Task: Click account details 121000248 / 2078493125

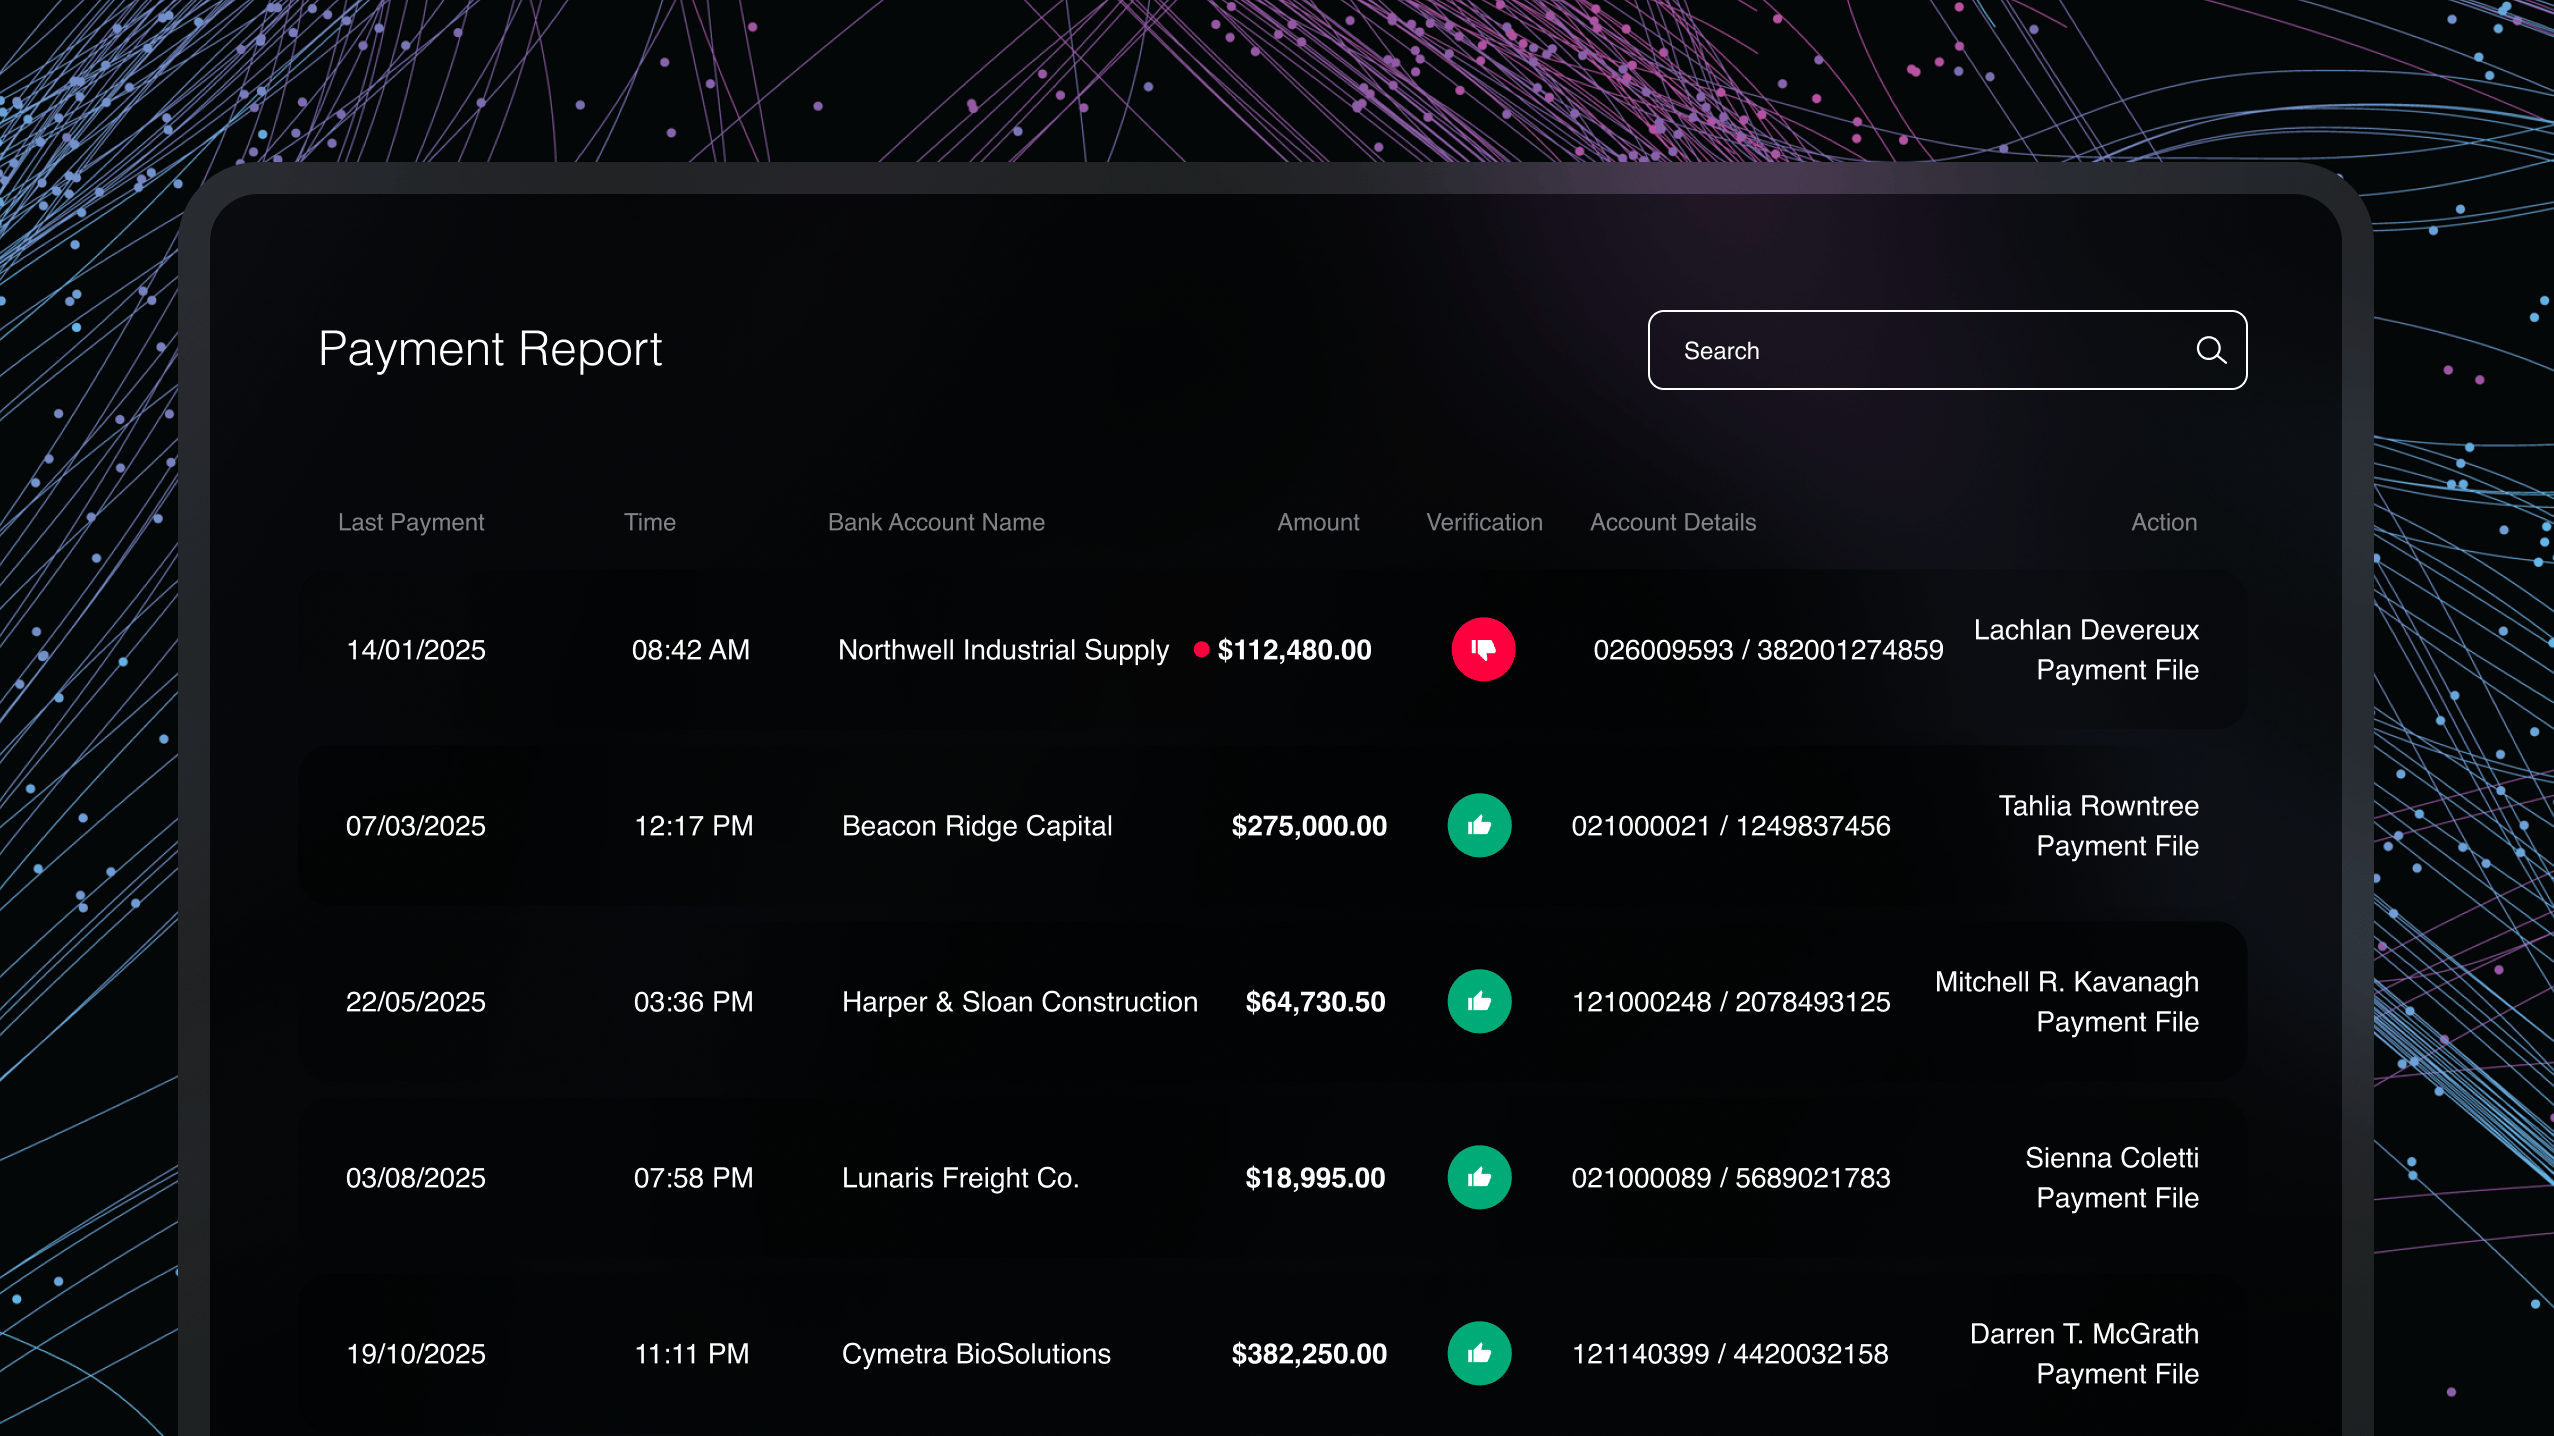Action: point(1731,1002)
